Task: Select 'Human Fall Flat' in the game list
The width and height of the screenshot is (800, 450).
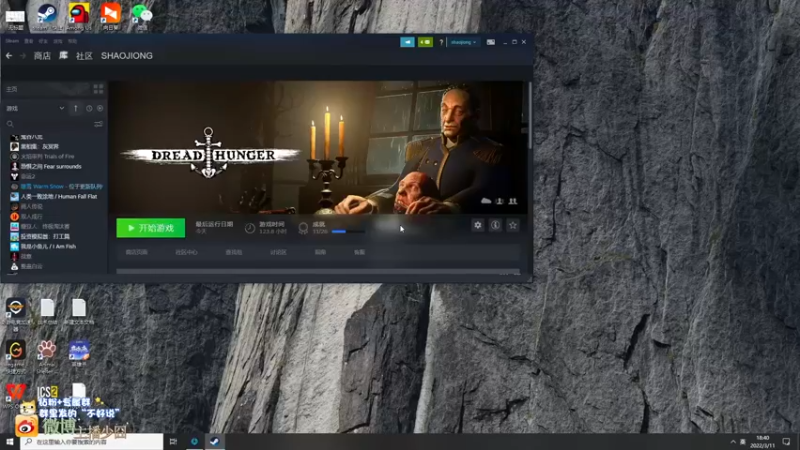Action: [x=56, y=196]
